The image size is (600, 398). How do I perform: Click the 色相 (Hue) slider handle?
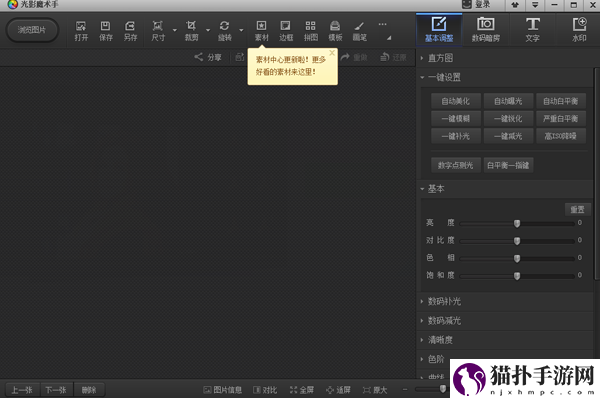(517, 258)
